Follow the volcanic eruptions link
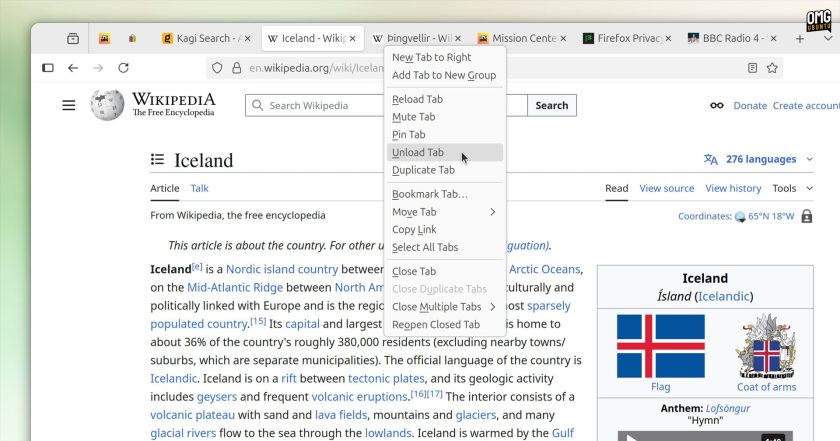The width and height of the screenshot is (840, 441). pyautogui.click(x=359, y=397)
